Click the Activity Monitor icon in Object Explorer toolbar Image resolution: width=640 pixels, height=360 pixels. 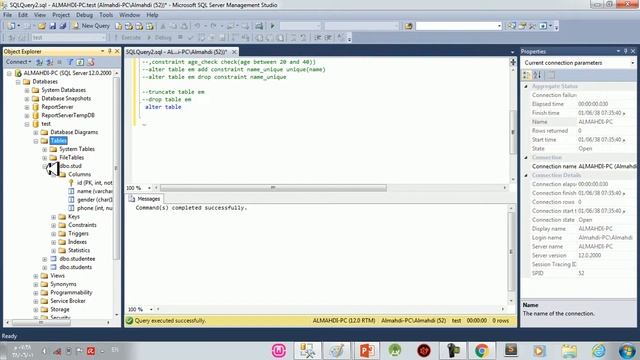point(91,62)
